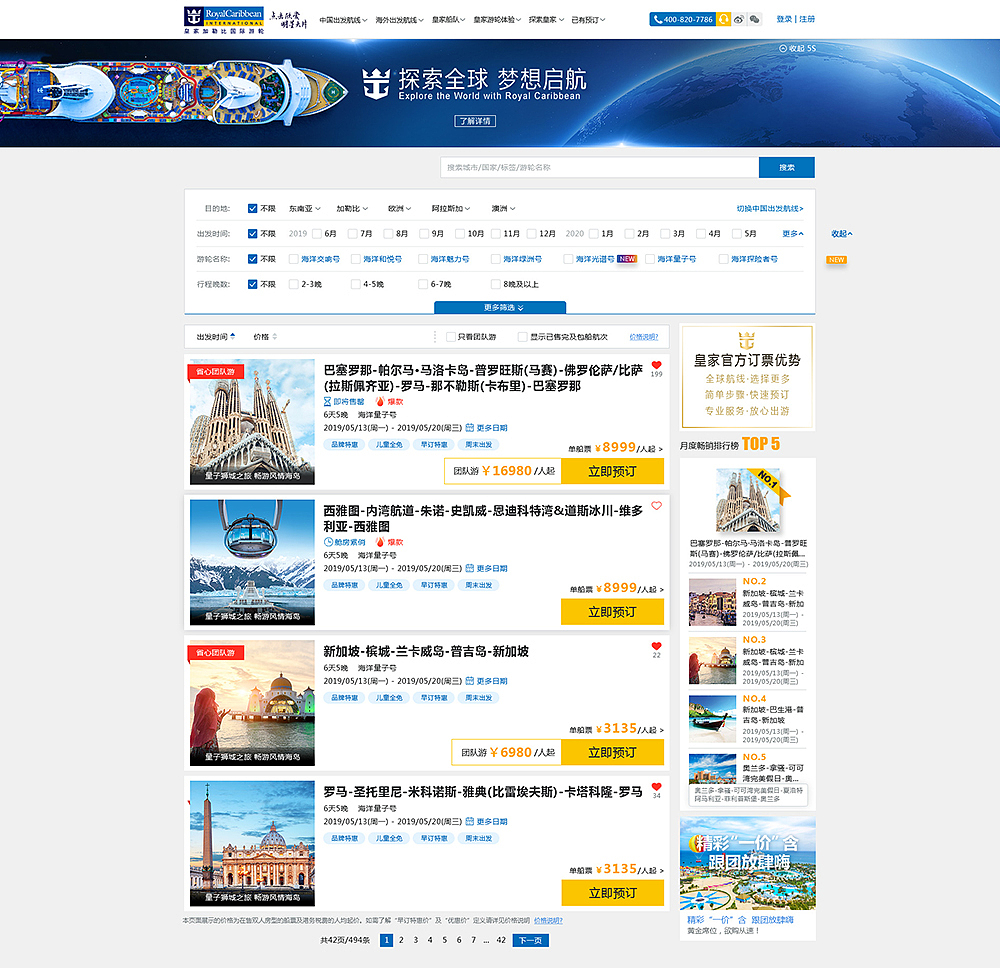
Task: Click heart icon on Rome-Santorini cruise
Action: pos(656,786)
